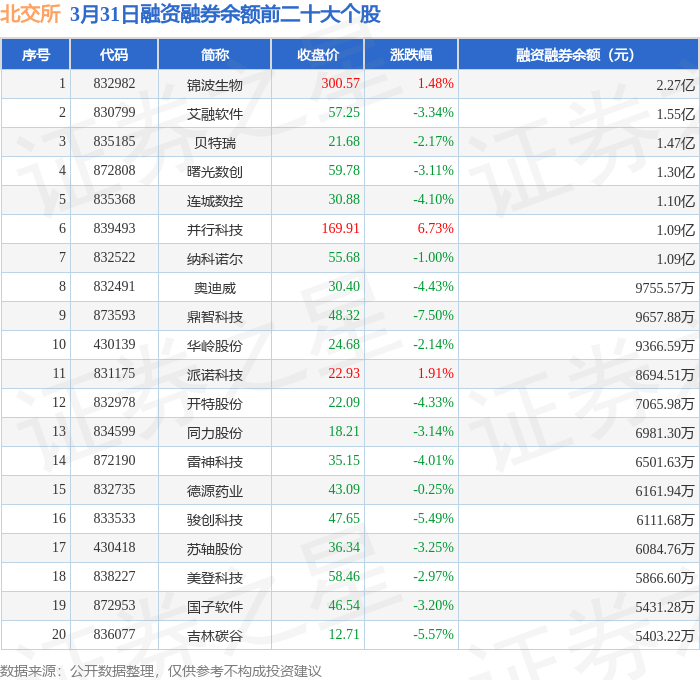The width and height of the screenshot is (700, 680).
Task: Click the 代码 column header
Action: click(x=114, y=54)
